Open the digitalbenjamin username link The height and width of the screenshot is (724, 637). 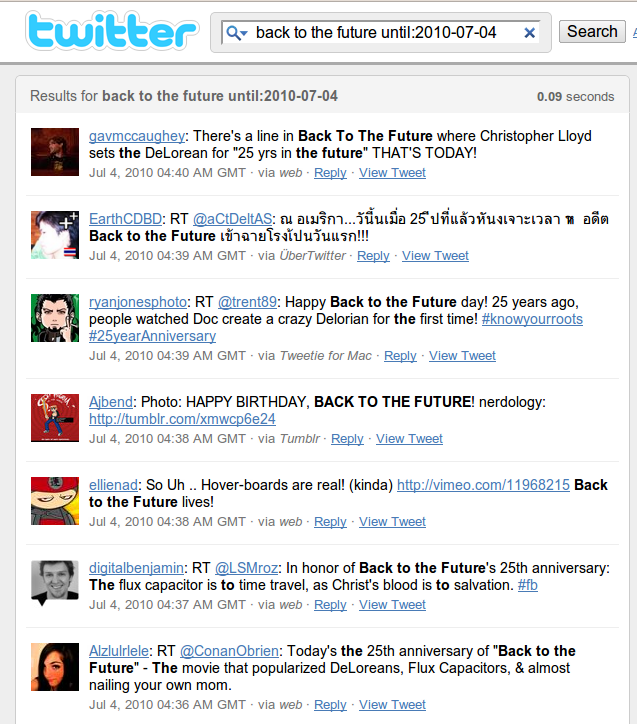137,568
